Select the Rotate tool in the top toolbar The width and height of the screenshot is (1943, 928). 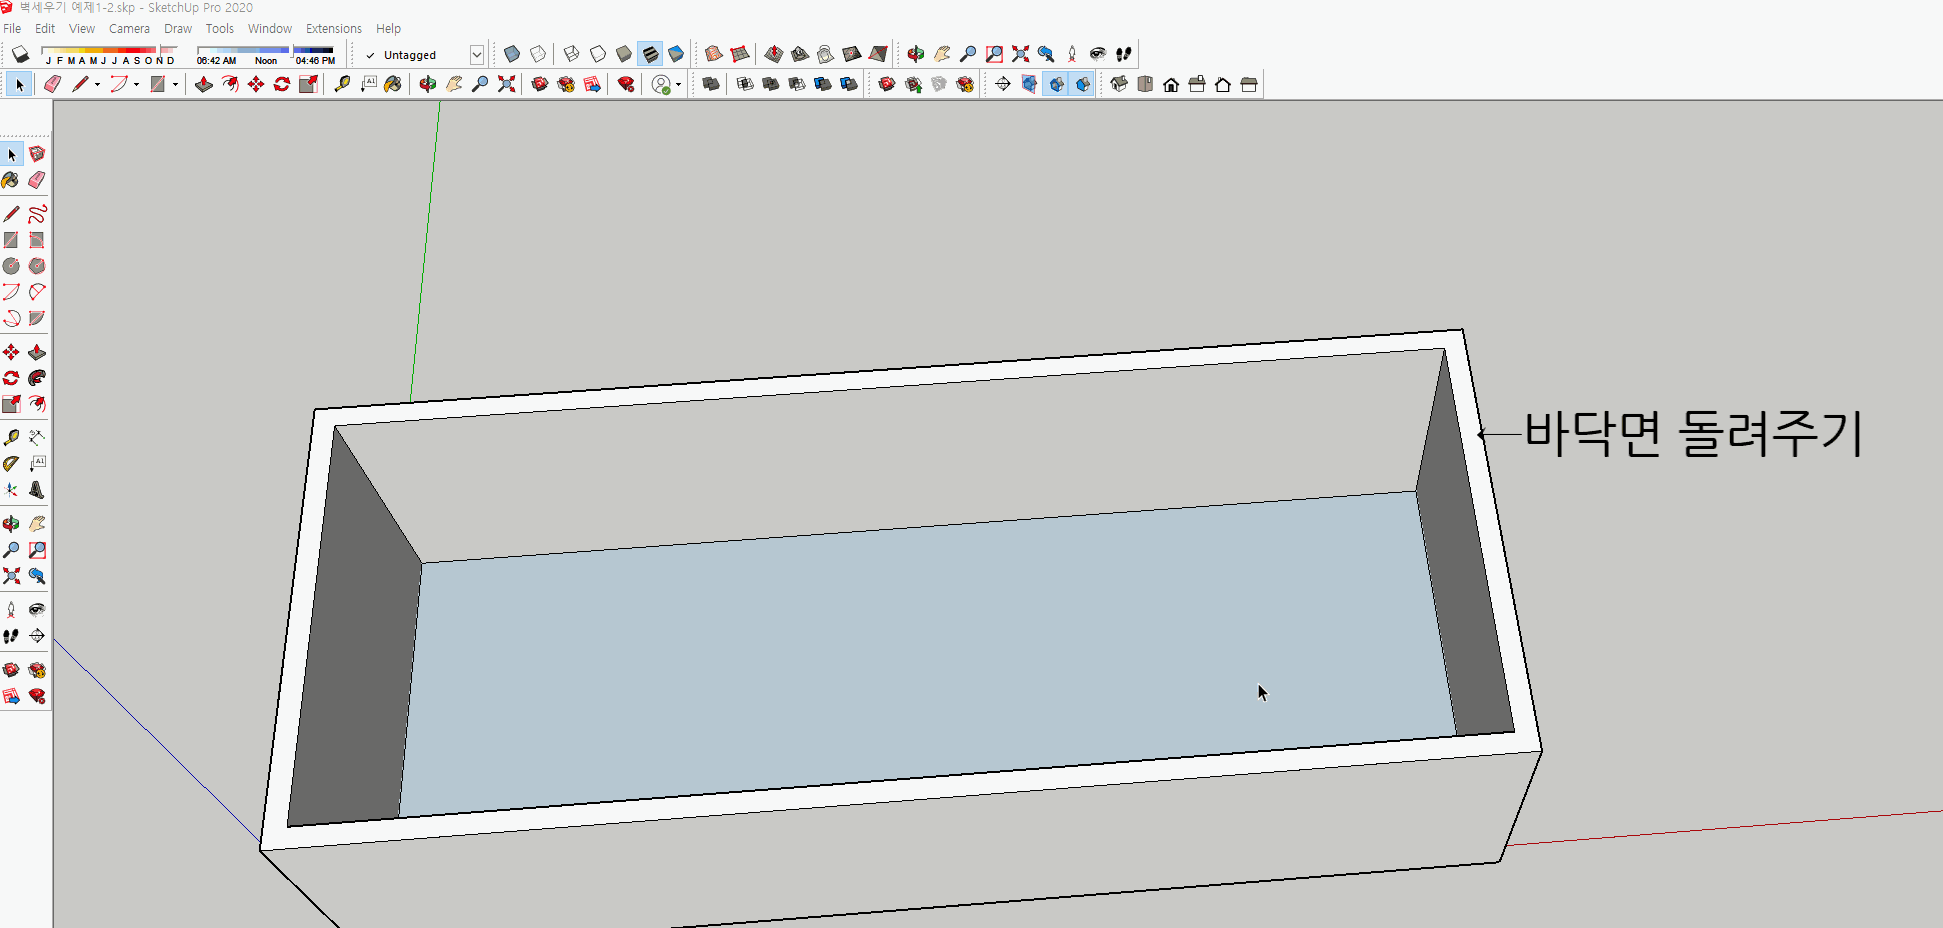point(282,85)
